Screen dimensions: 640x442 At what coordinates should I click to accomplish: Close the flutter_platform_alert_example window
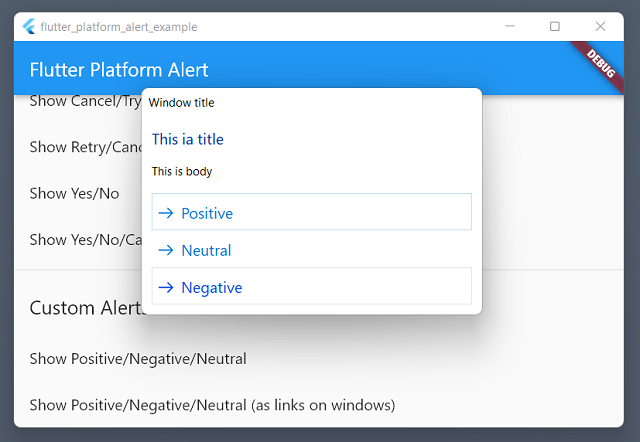600,26
